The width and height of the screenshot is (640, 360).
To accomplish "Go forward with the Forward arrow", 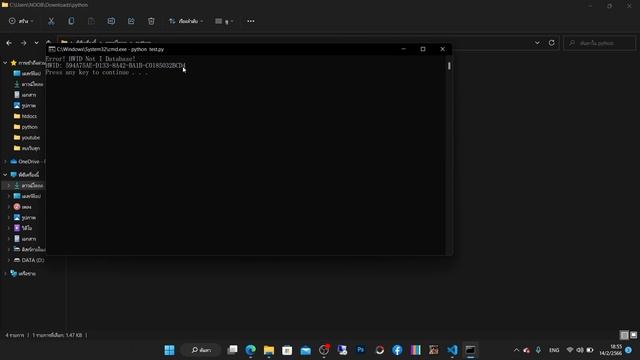I will click(x=23, y=43).
